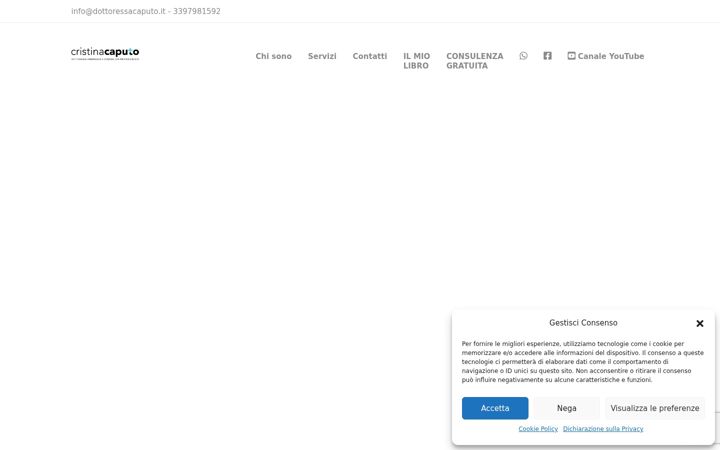The image size is (720, 450).
Task: Open the Contatti menu item
Action: [x=370, y=56]
